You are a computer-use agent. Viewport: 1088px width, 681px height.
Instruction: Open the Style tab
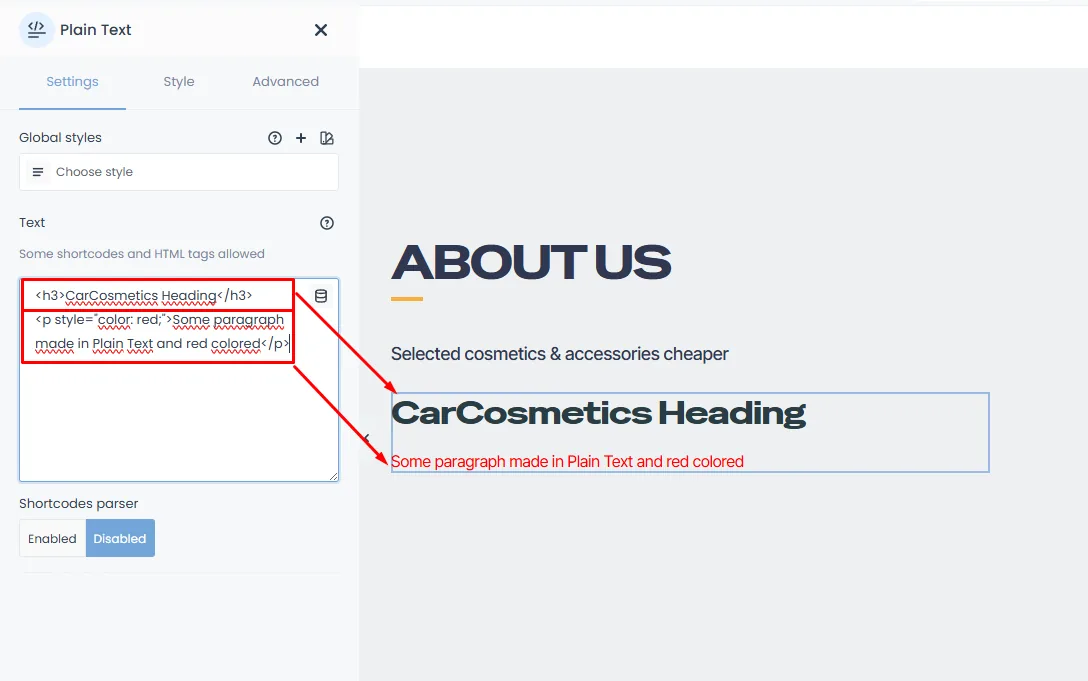click(178, 81)
